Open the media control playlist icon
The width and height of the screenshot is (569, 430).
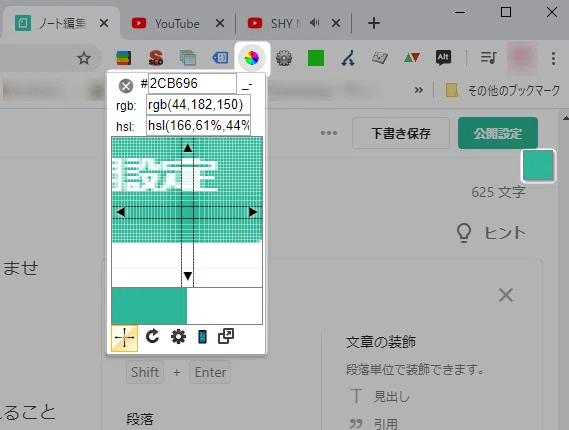488,58
